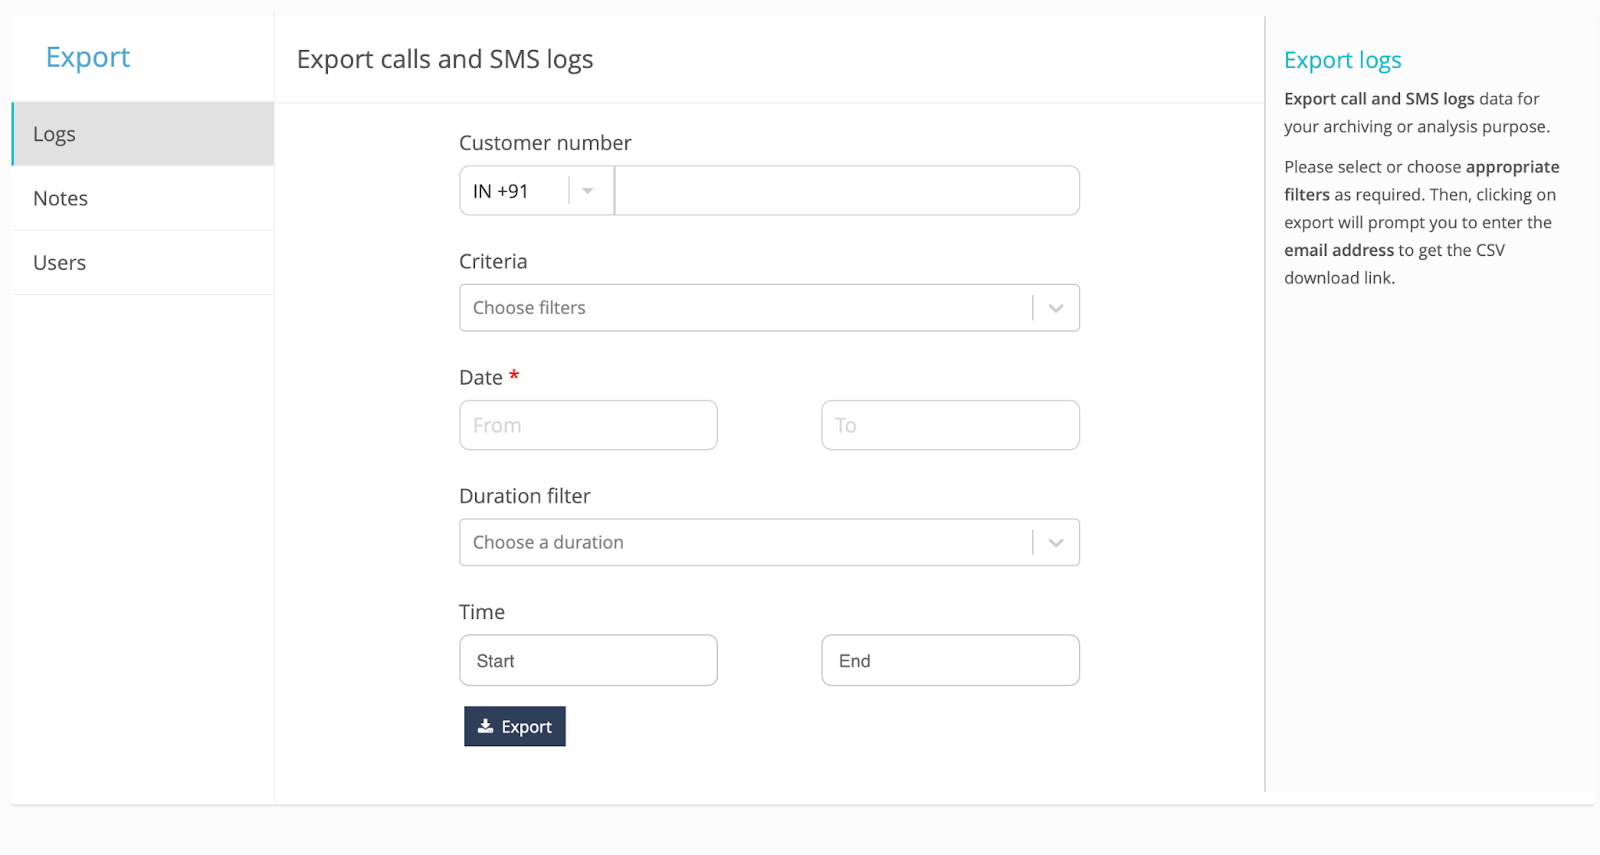Click the Duration filter label
The height and width of the screenshot is (855, 1600).
(524, 496)
